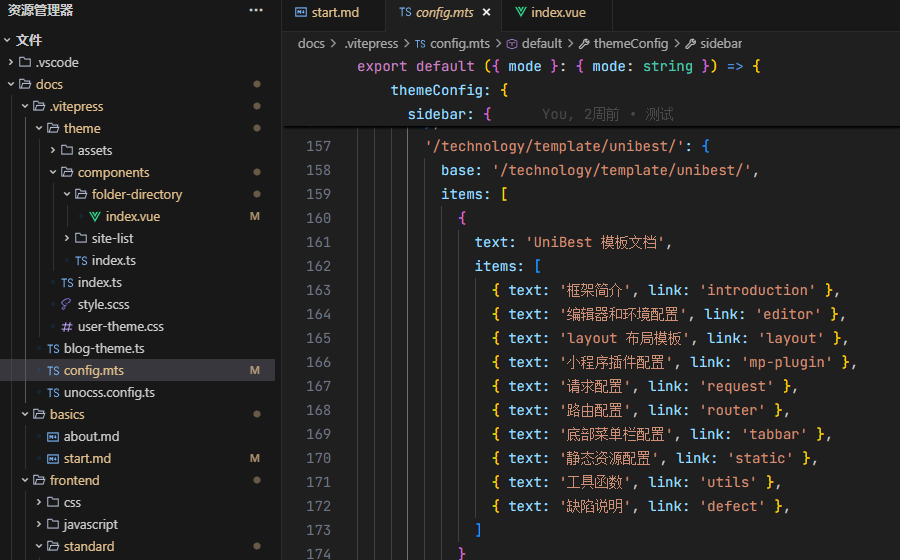Click the Vue icon of index.vue in tree
This screenshot has height=560, width=900.
click(x=95, y=216)
